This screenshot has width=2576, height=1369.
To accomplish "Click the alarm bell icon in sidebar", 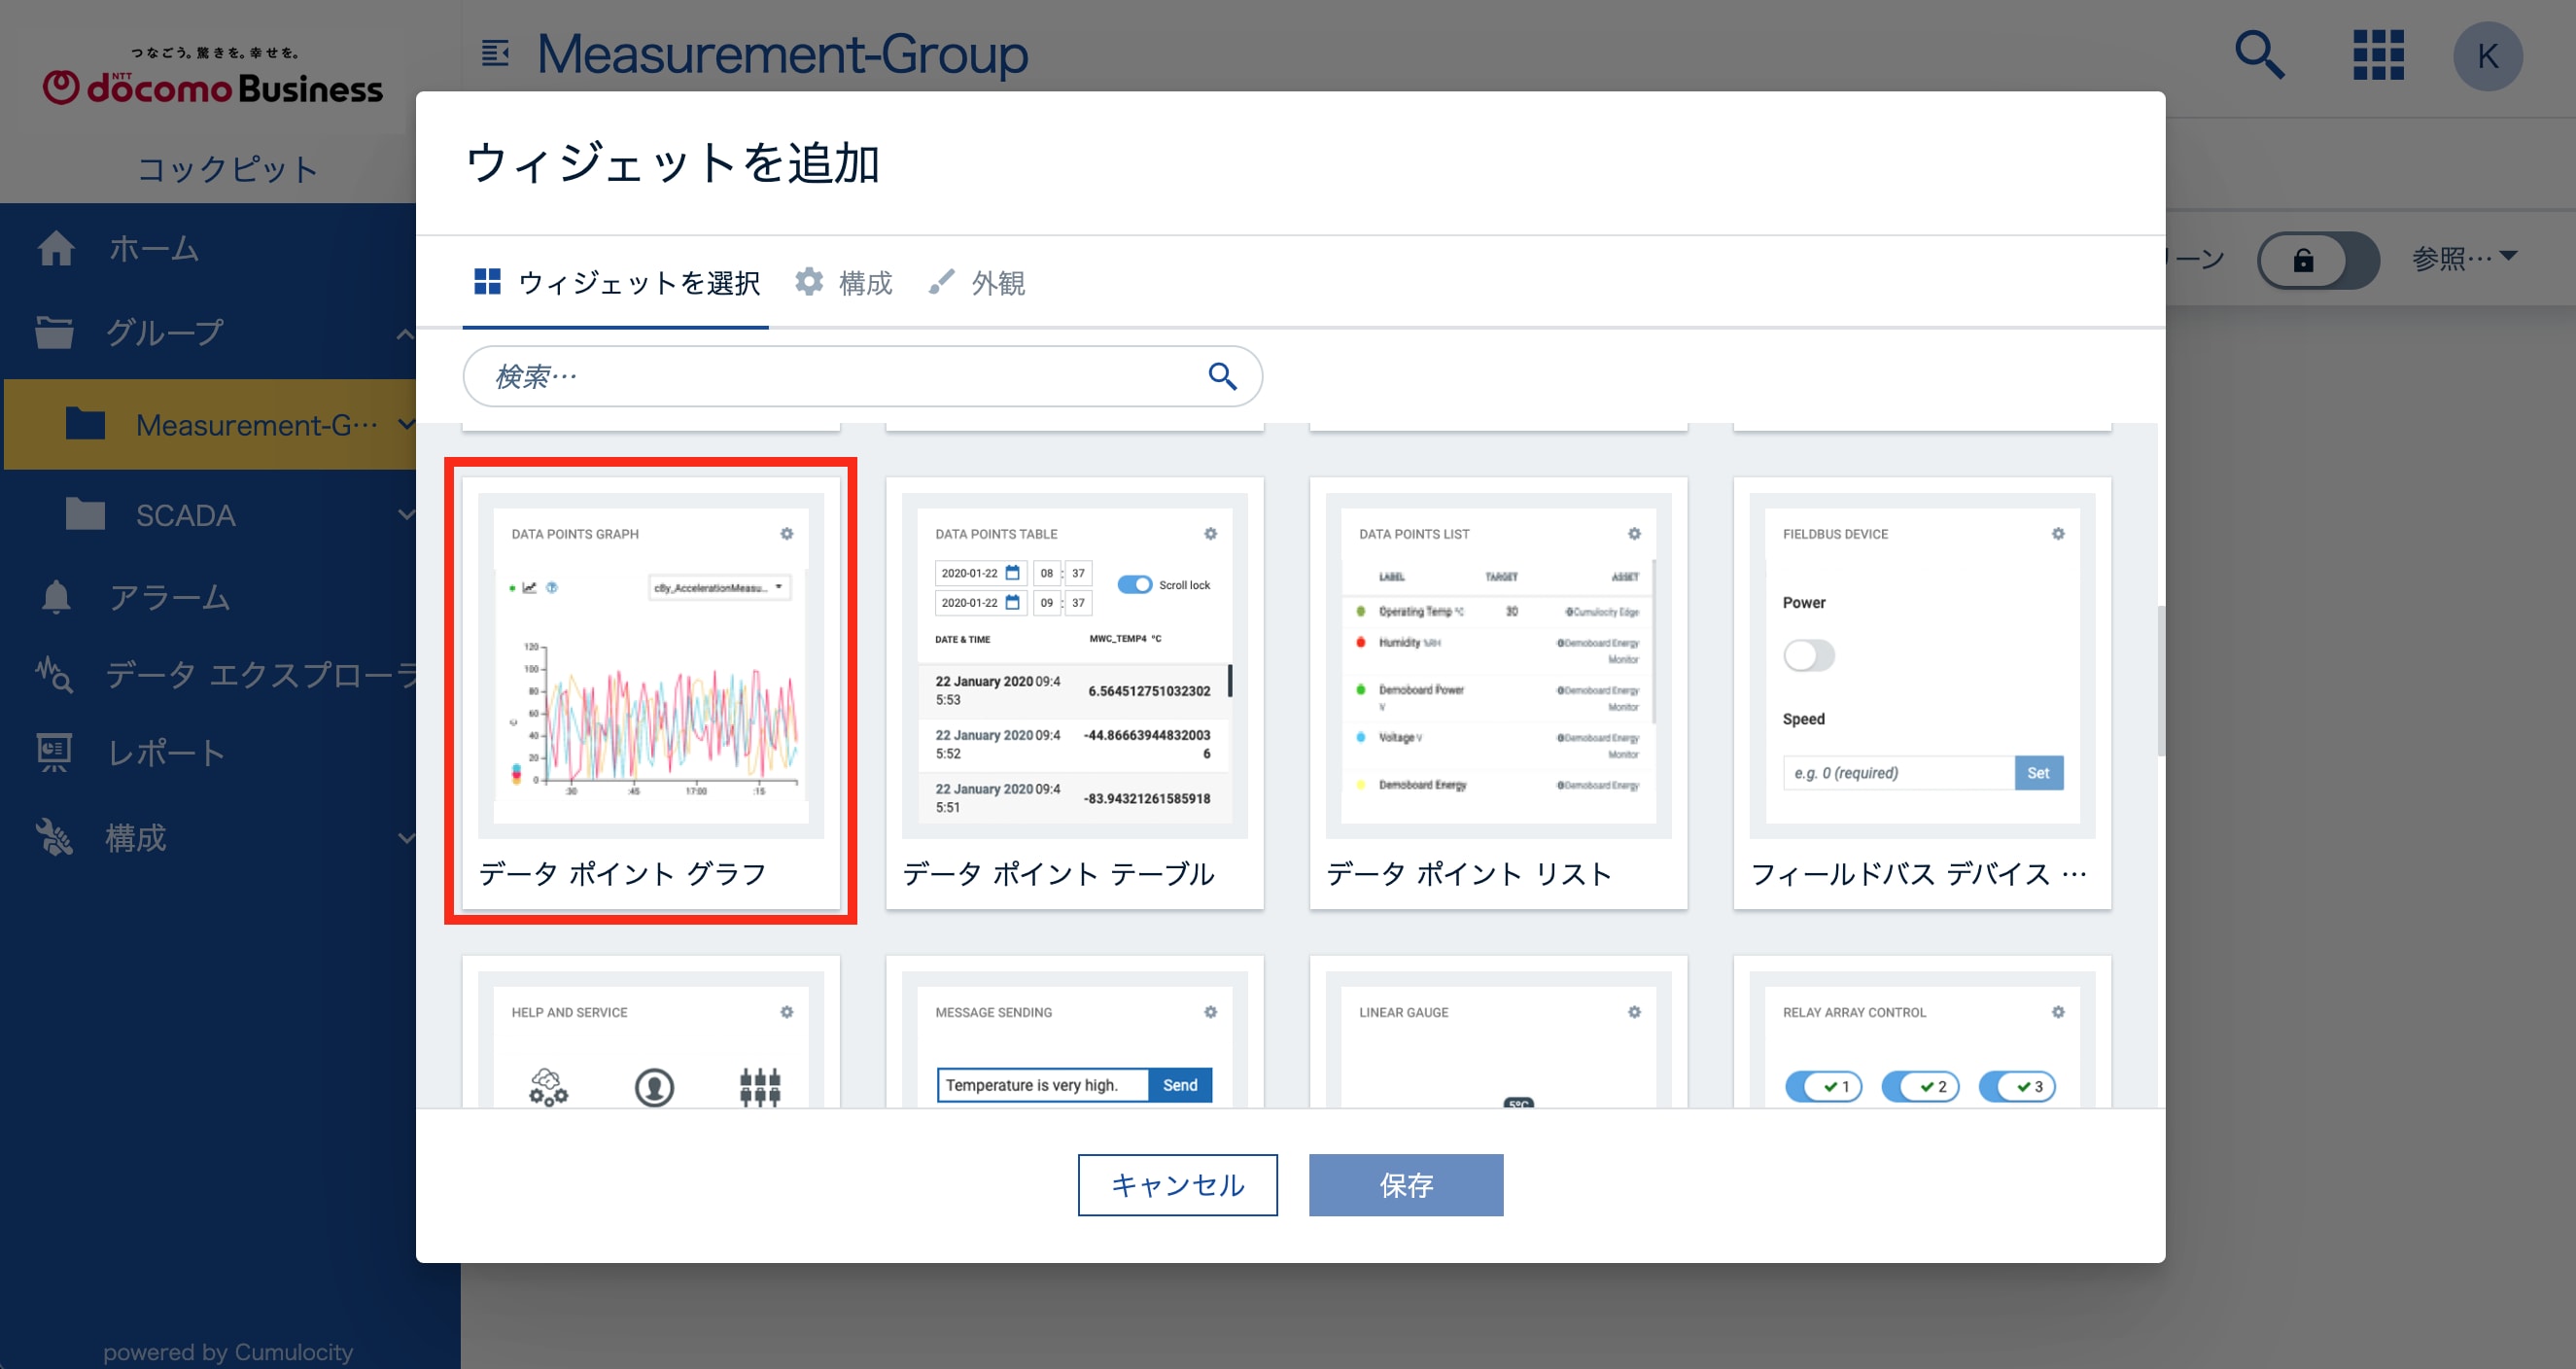I will point(56,597).
